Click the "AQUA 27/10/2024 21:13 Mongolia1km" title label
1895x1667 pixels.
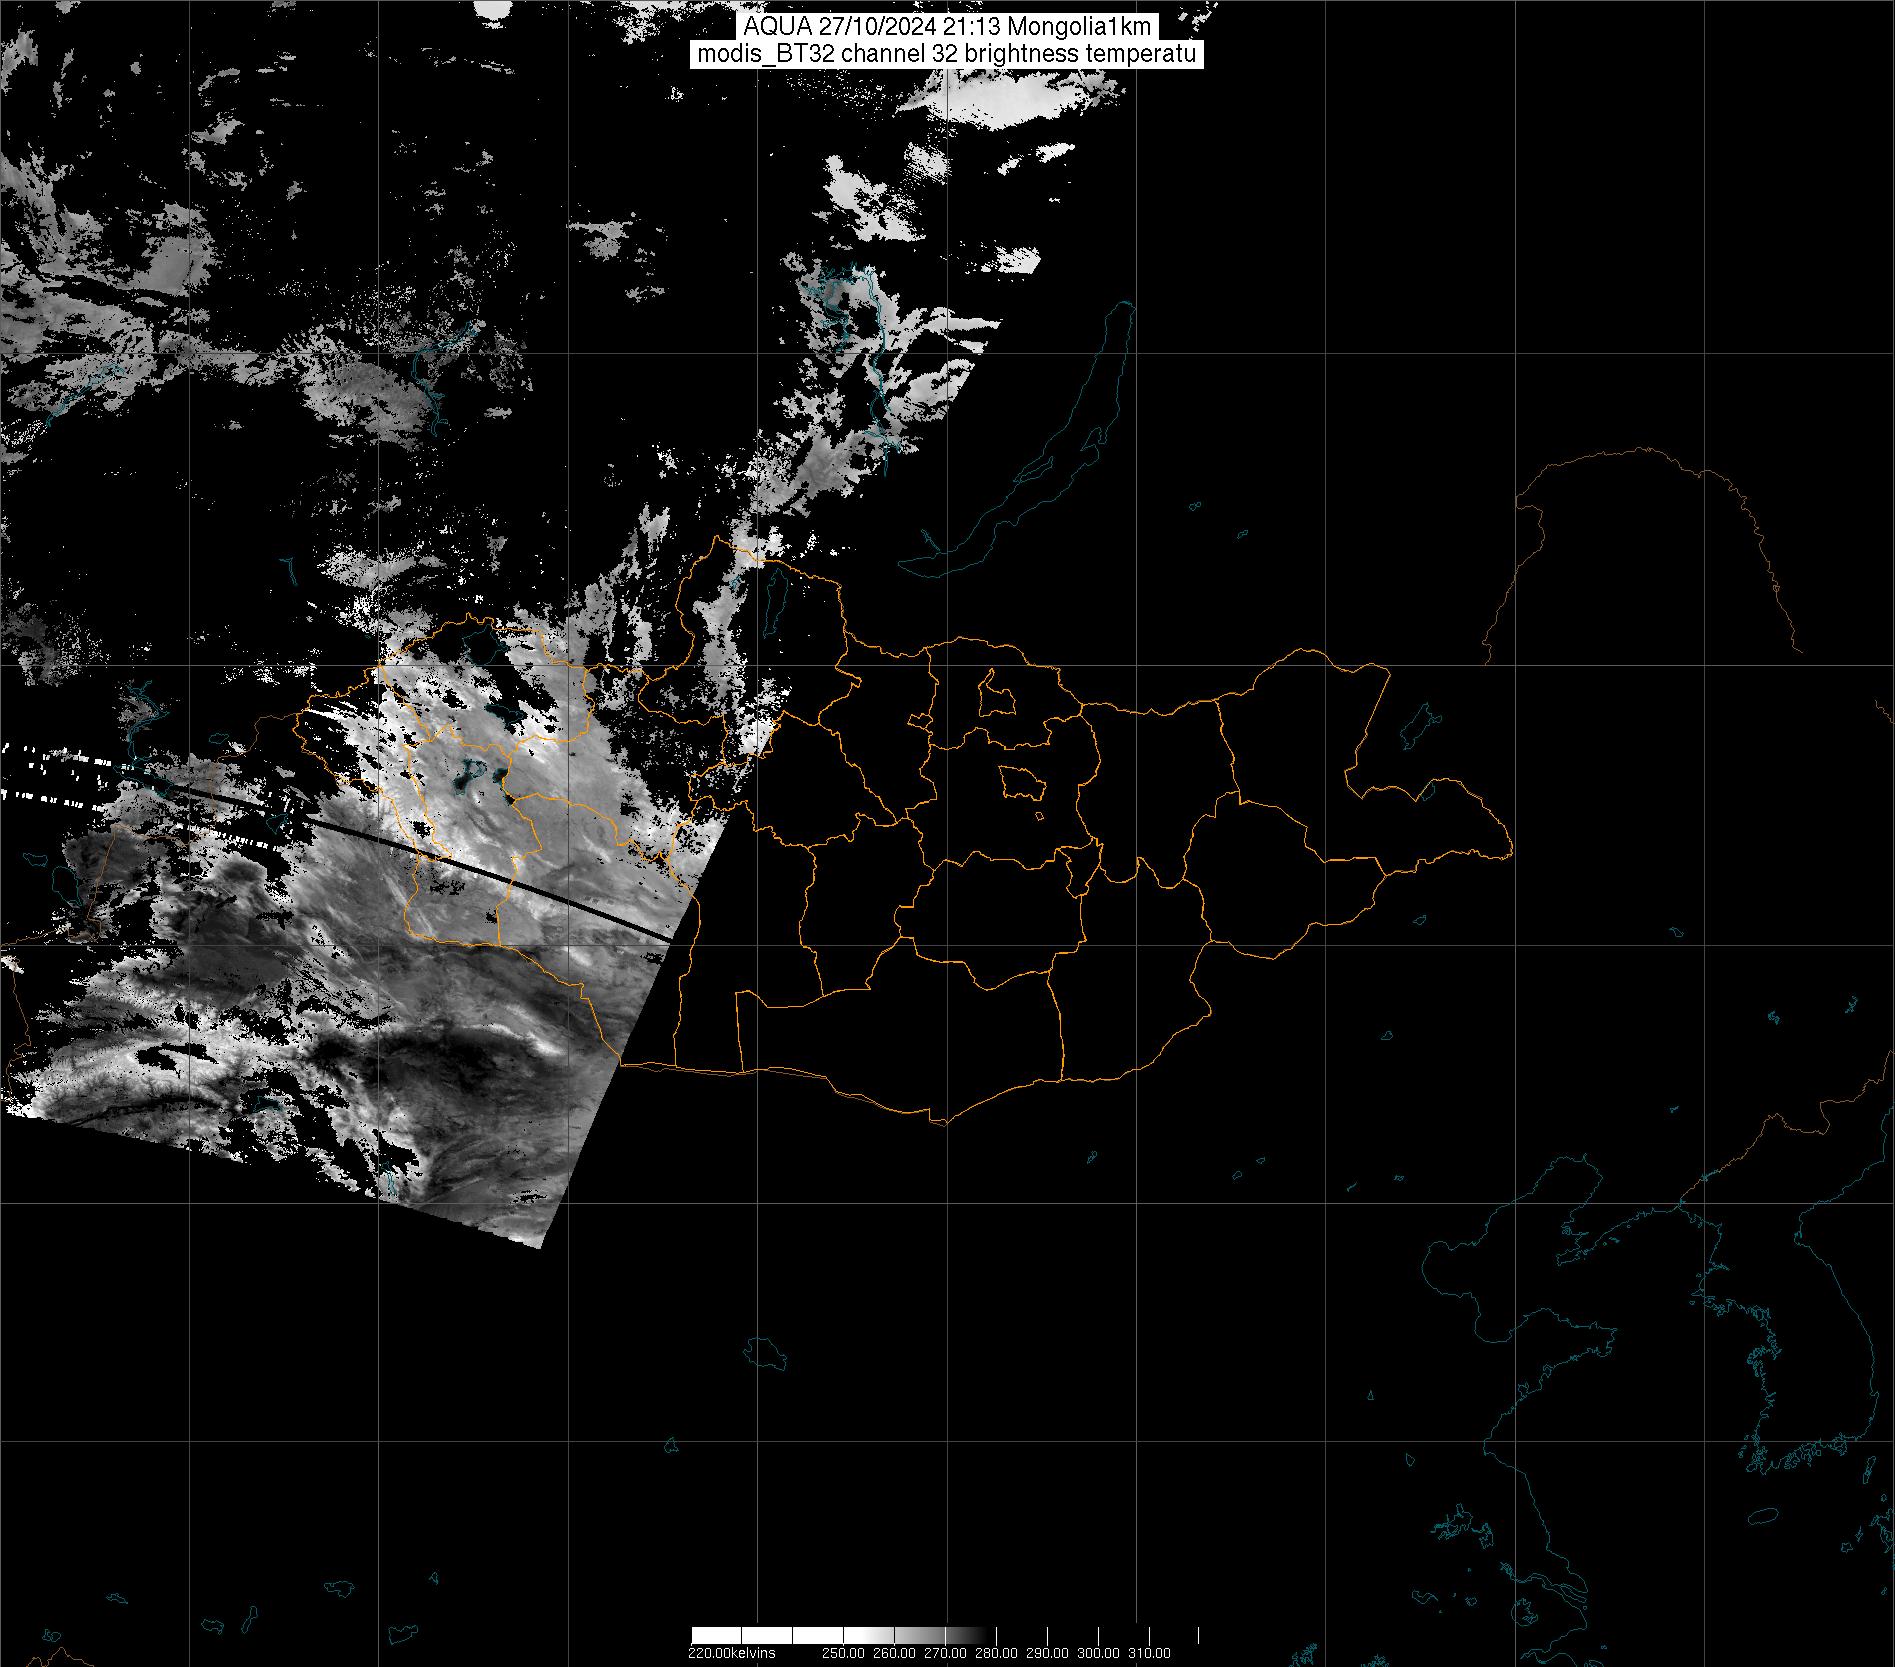click(x=946, y=27)
